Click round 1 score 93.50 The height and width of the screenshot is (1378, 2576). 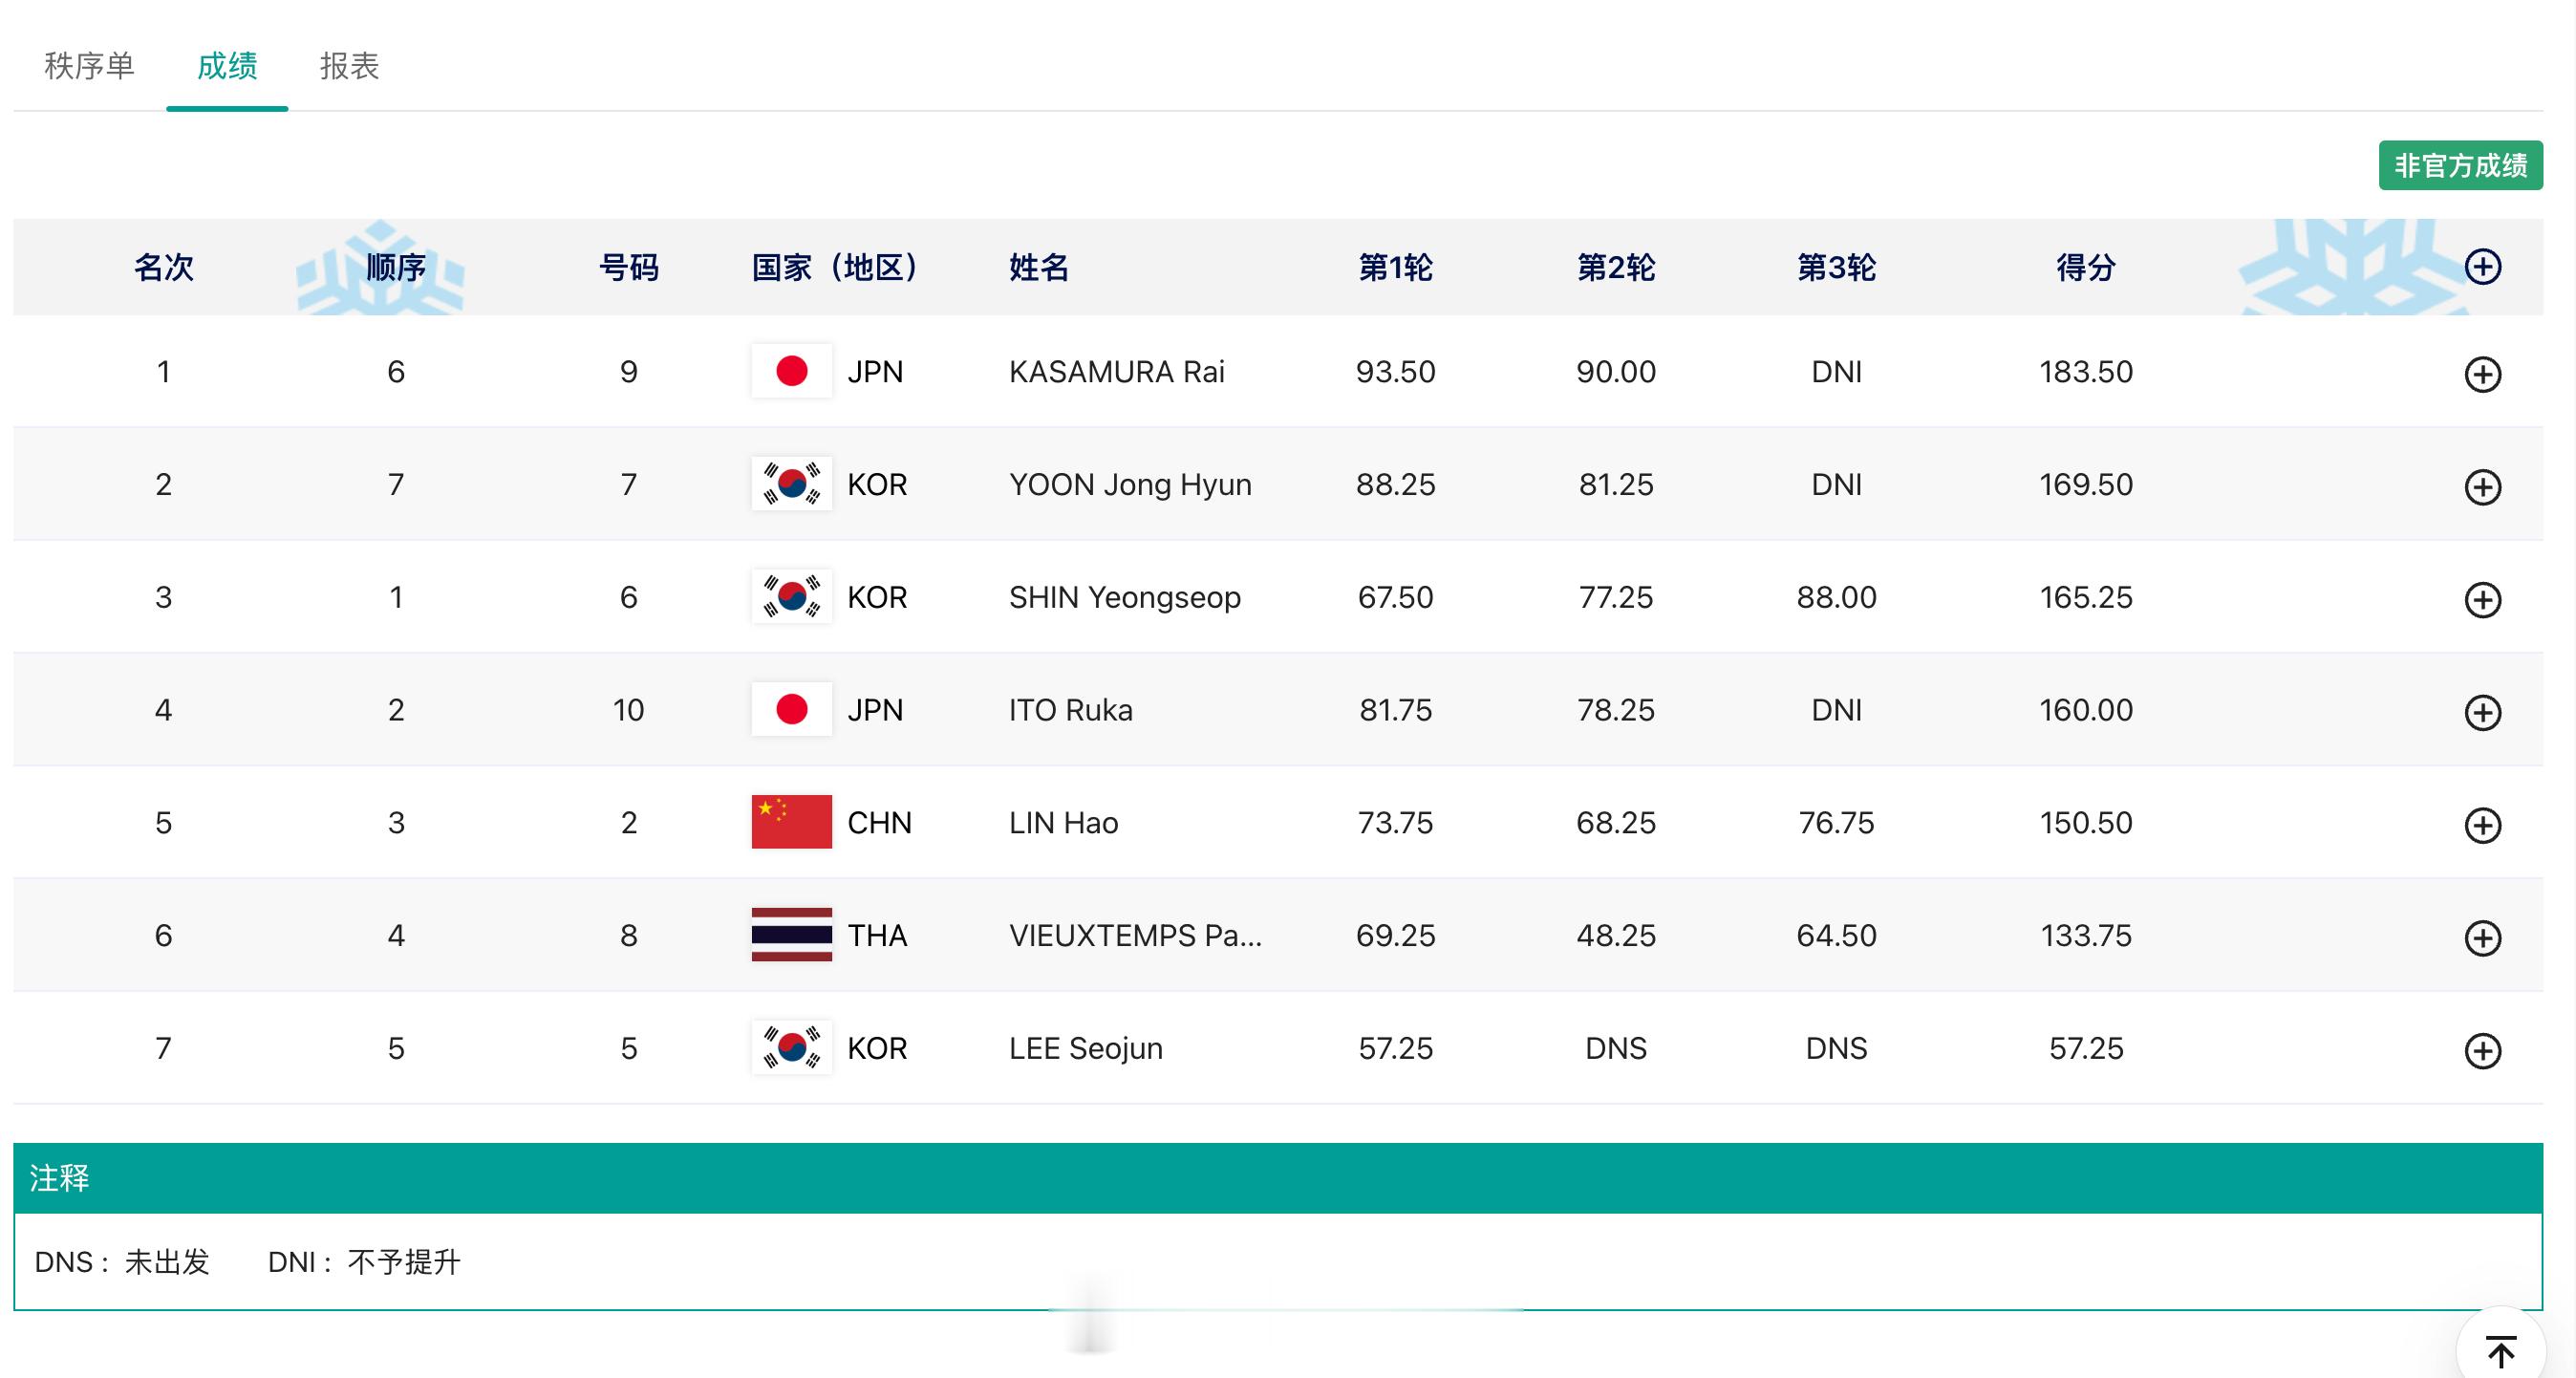point(1395,372)
